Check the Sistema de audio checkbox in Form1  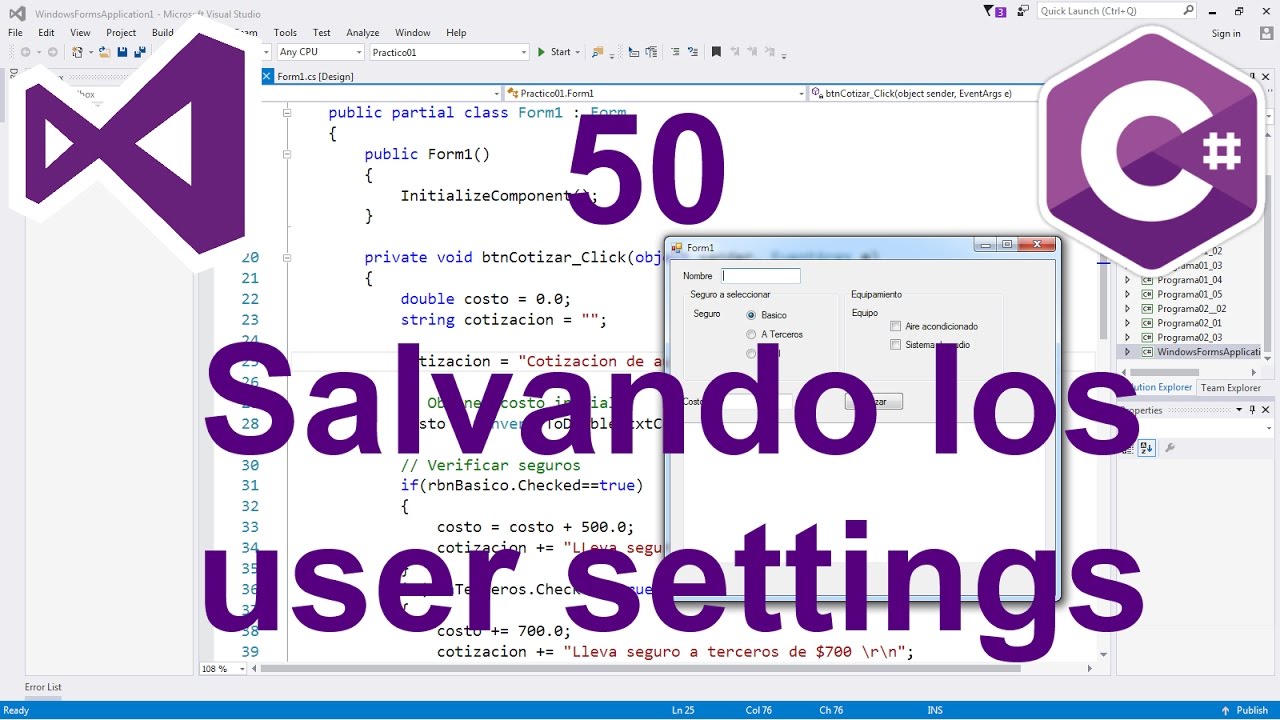pos(896,345)
